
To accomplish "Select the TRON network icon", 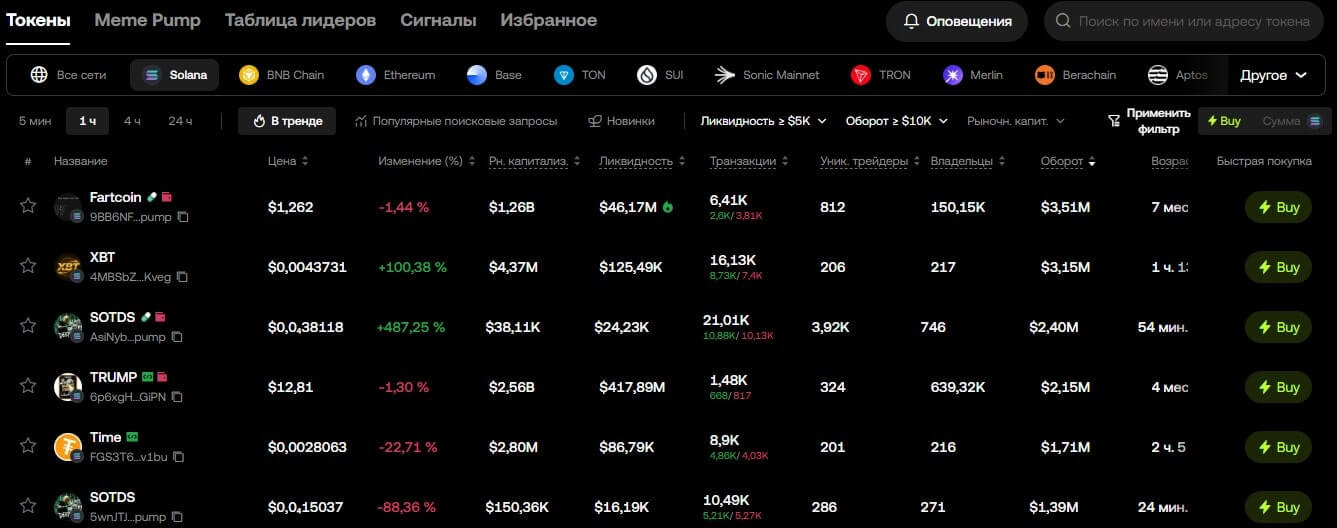I will click(x=861, y=75).
